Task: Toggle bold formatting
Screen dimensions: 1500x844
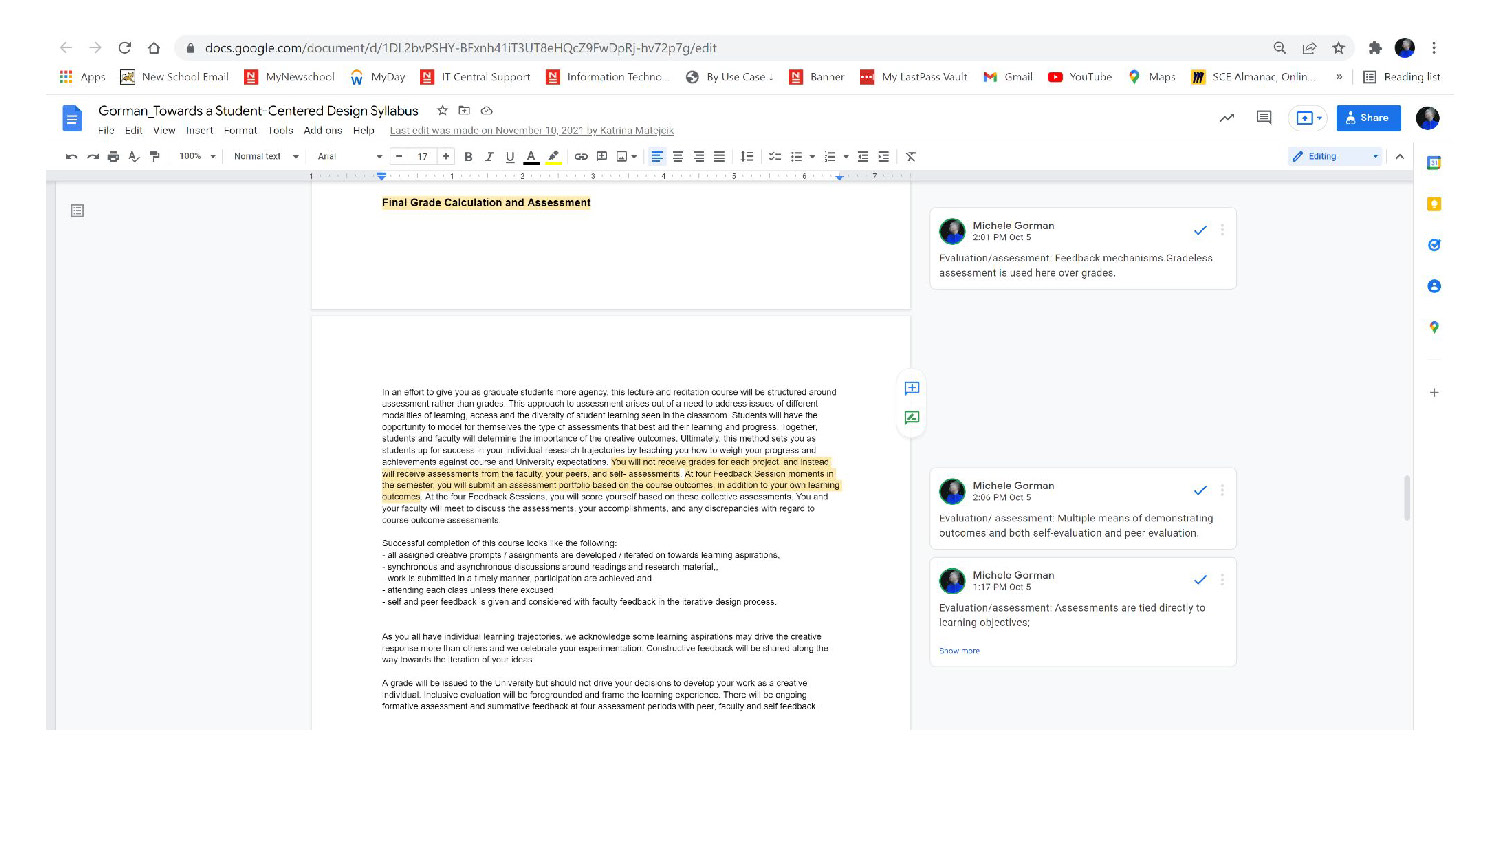Action: (468, 157)
